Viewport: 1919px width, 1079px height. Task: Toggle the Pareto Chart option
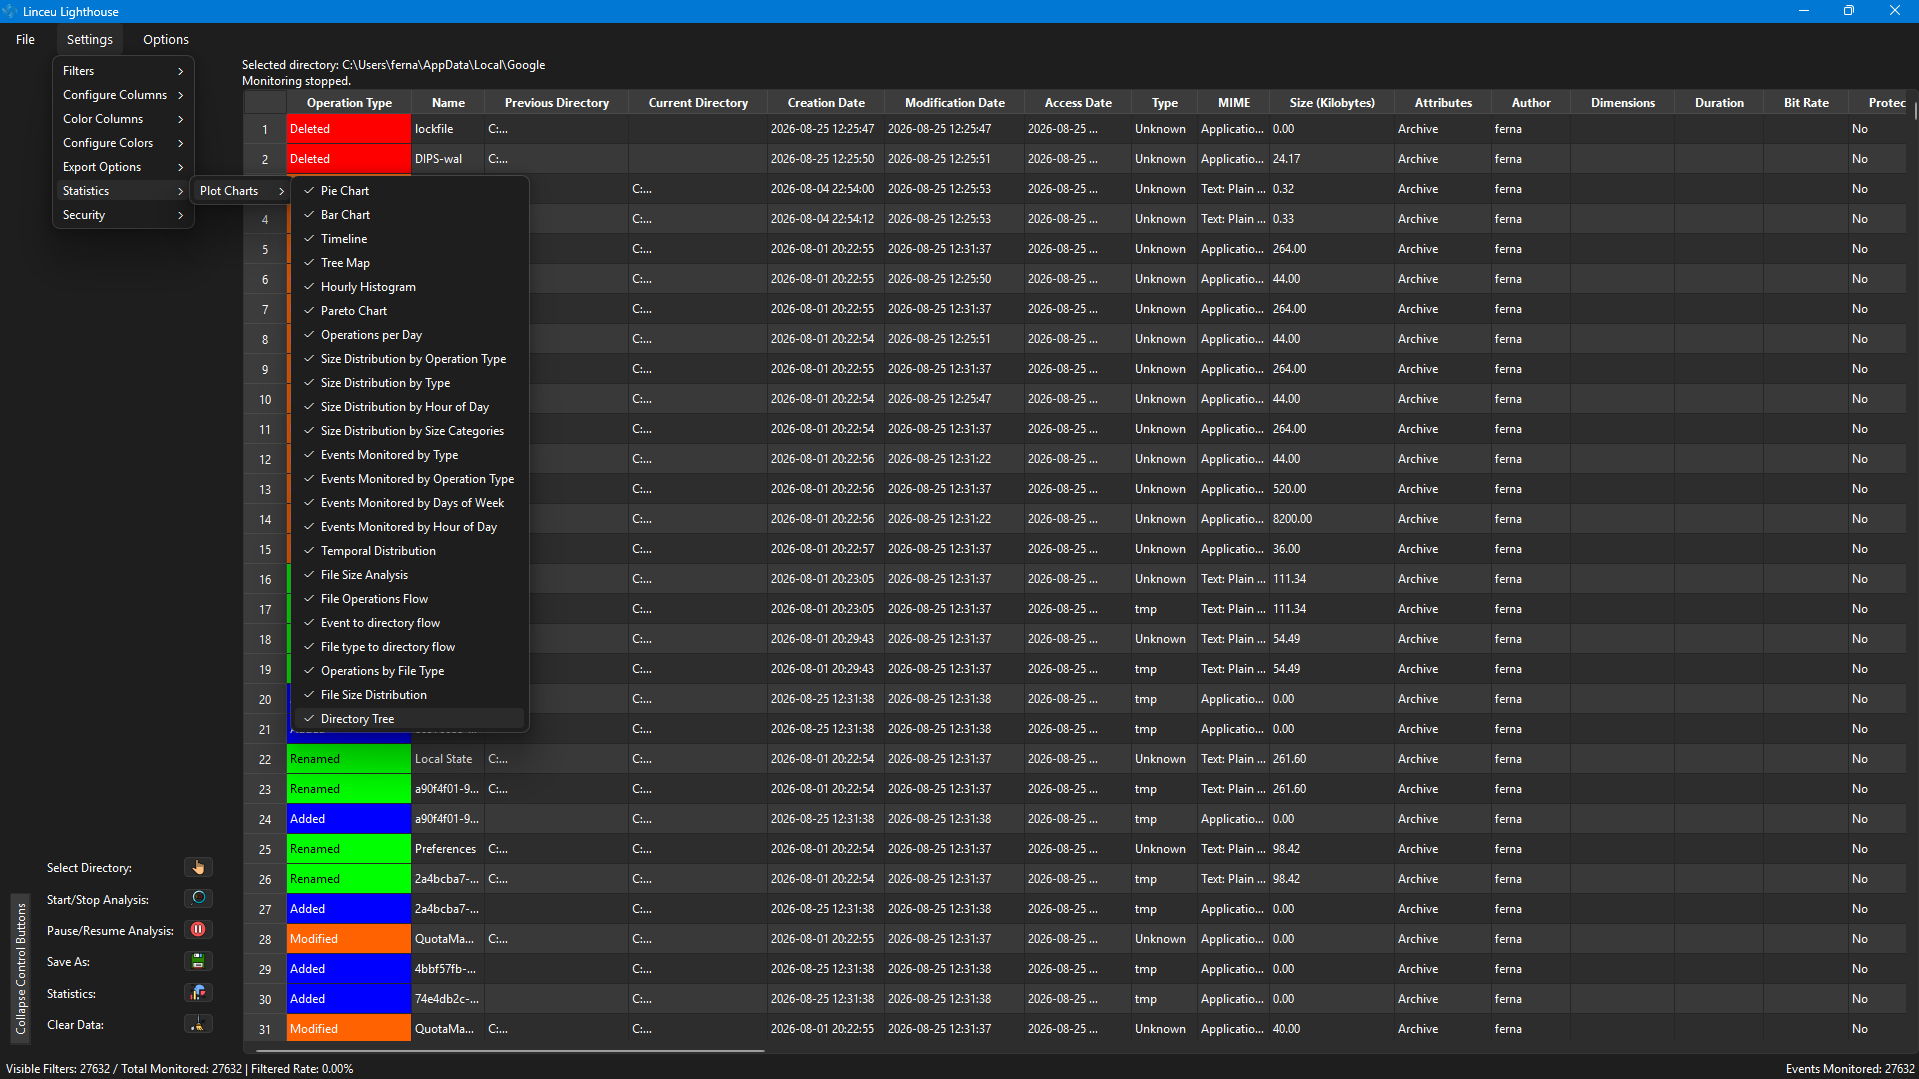point(410,311)
